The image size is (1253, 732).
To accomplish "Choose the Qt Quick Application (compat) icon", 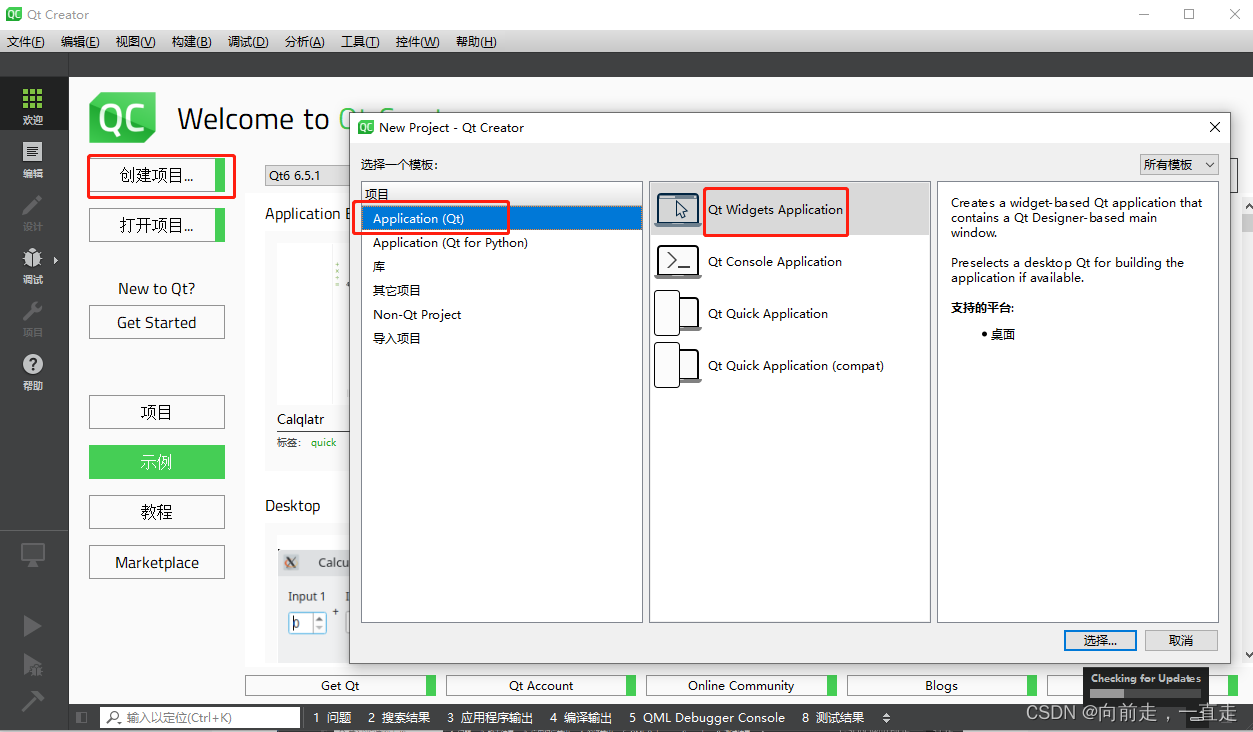I will [677, 365].
